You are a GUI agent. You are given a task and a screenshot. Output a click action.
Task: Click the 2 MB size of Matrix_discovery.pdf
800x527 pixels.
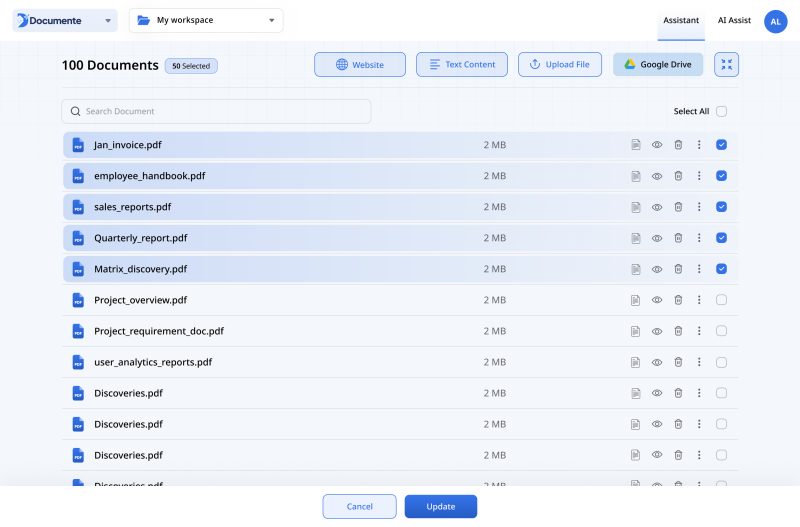coord(495,269)
